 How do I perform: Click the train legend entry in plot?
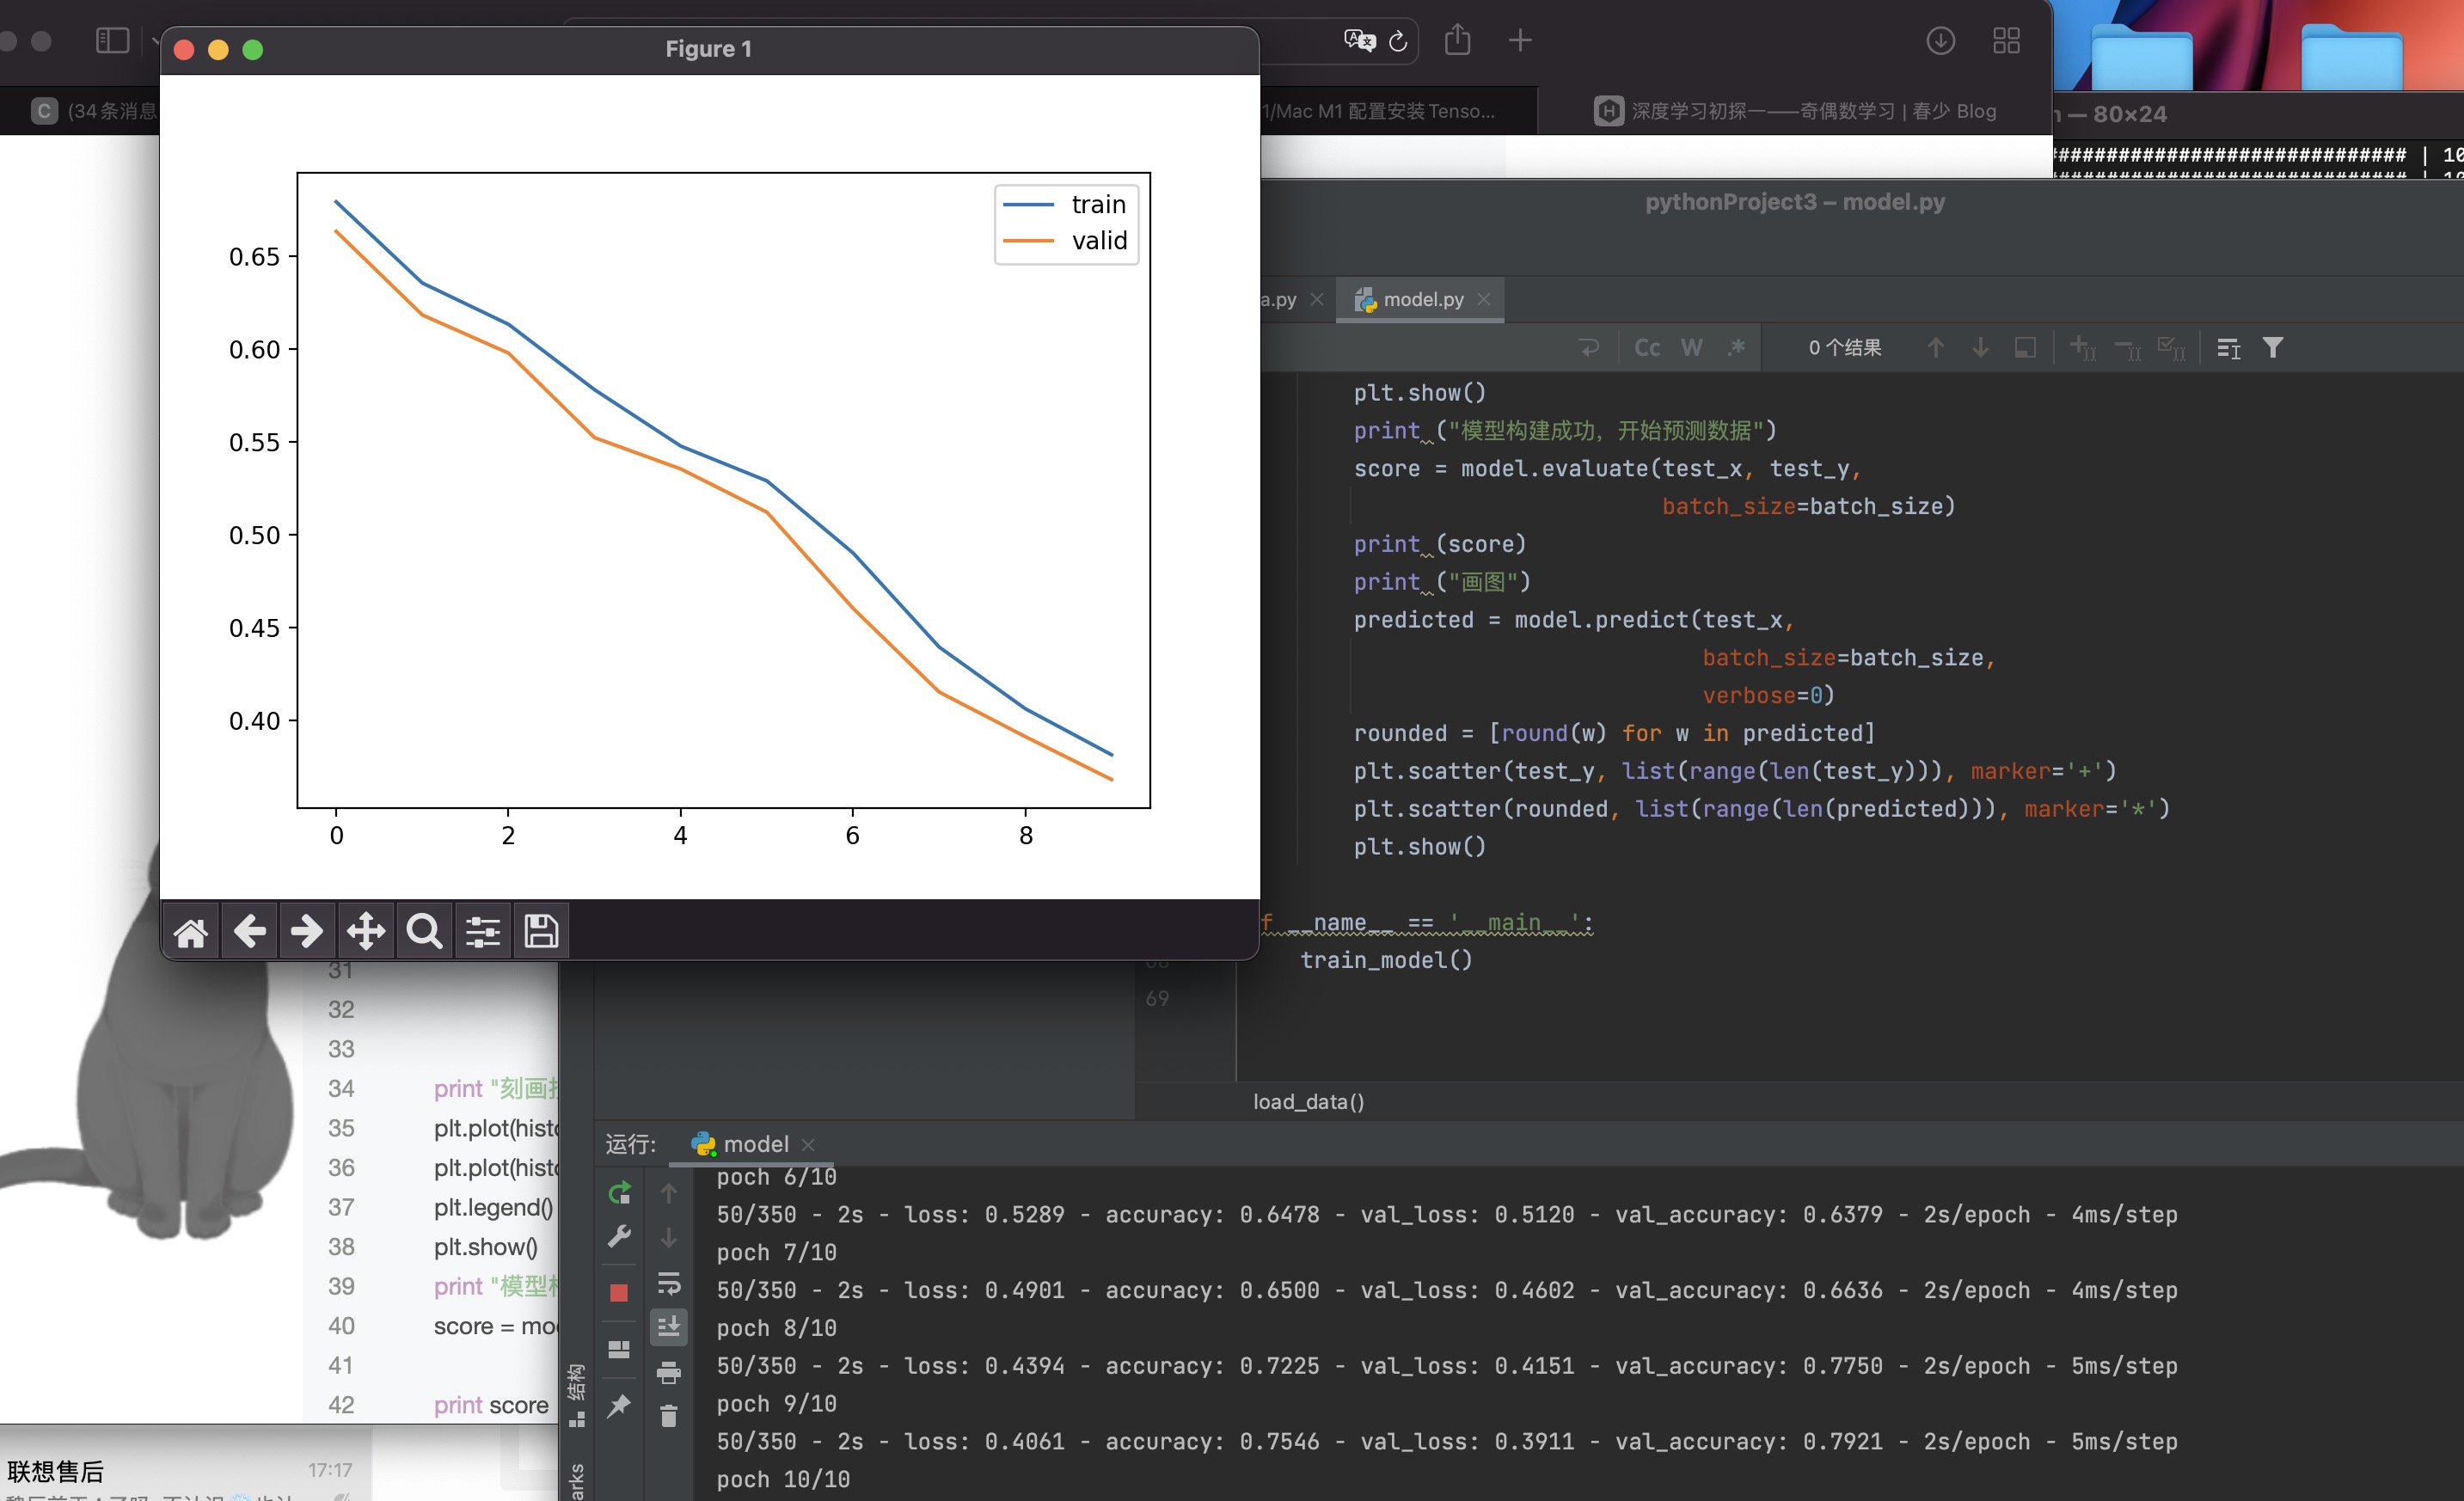point(1065,204)
